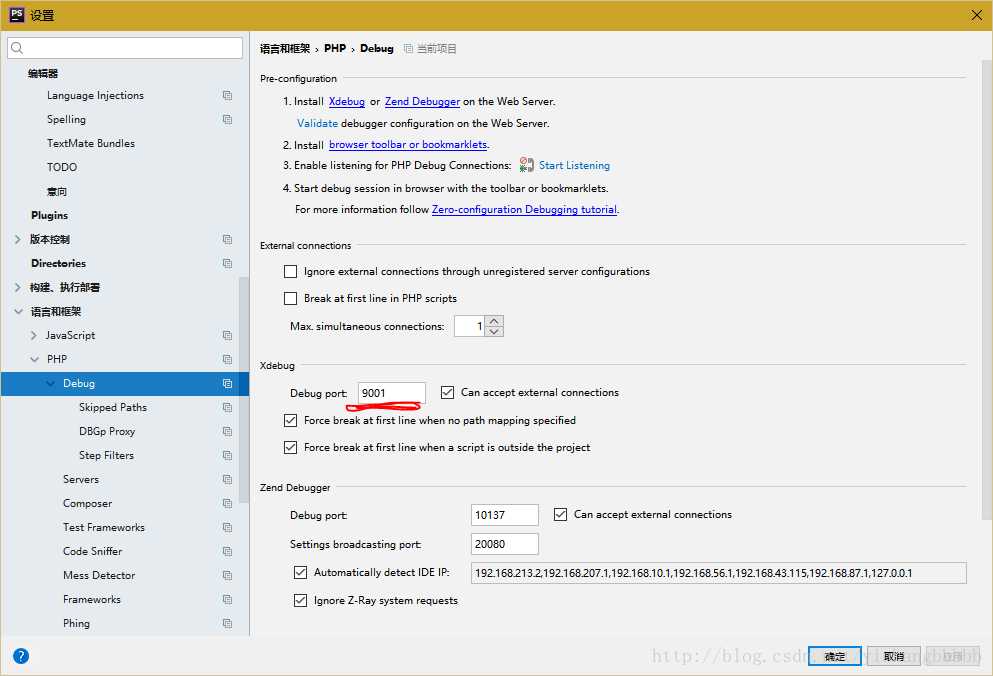Click the project-level icon beside Language Injections
This screenshot has height=676, width=993.
tap(227, 96)
